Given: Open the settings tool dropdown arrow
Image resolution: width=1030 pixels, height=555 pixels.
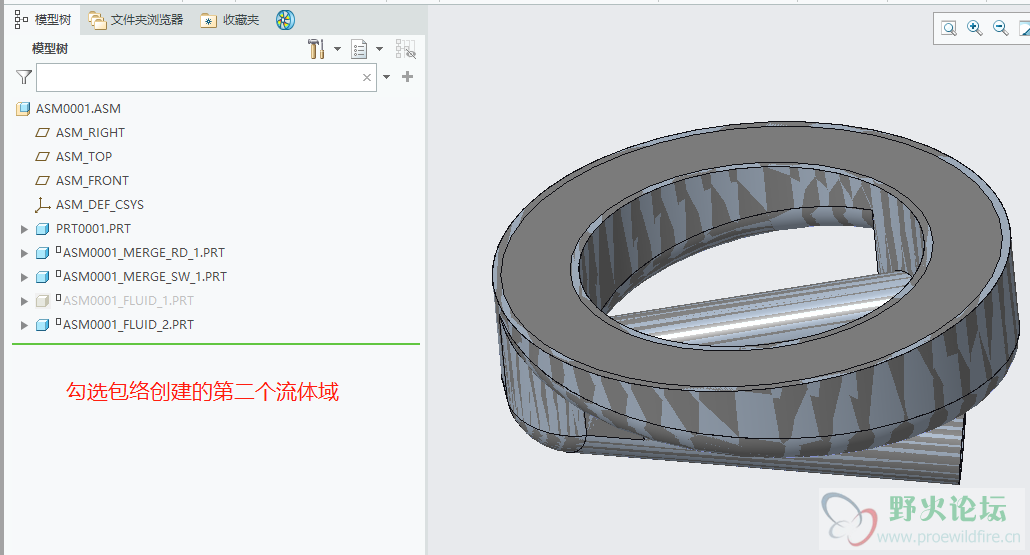Looking at the screenshot, I should point(337,49).
